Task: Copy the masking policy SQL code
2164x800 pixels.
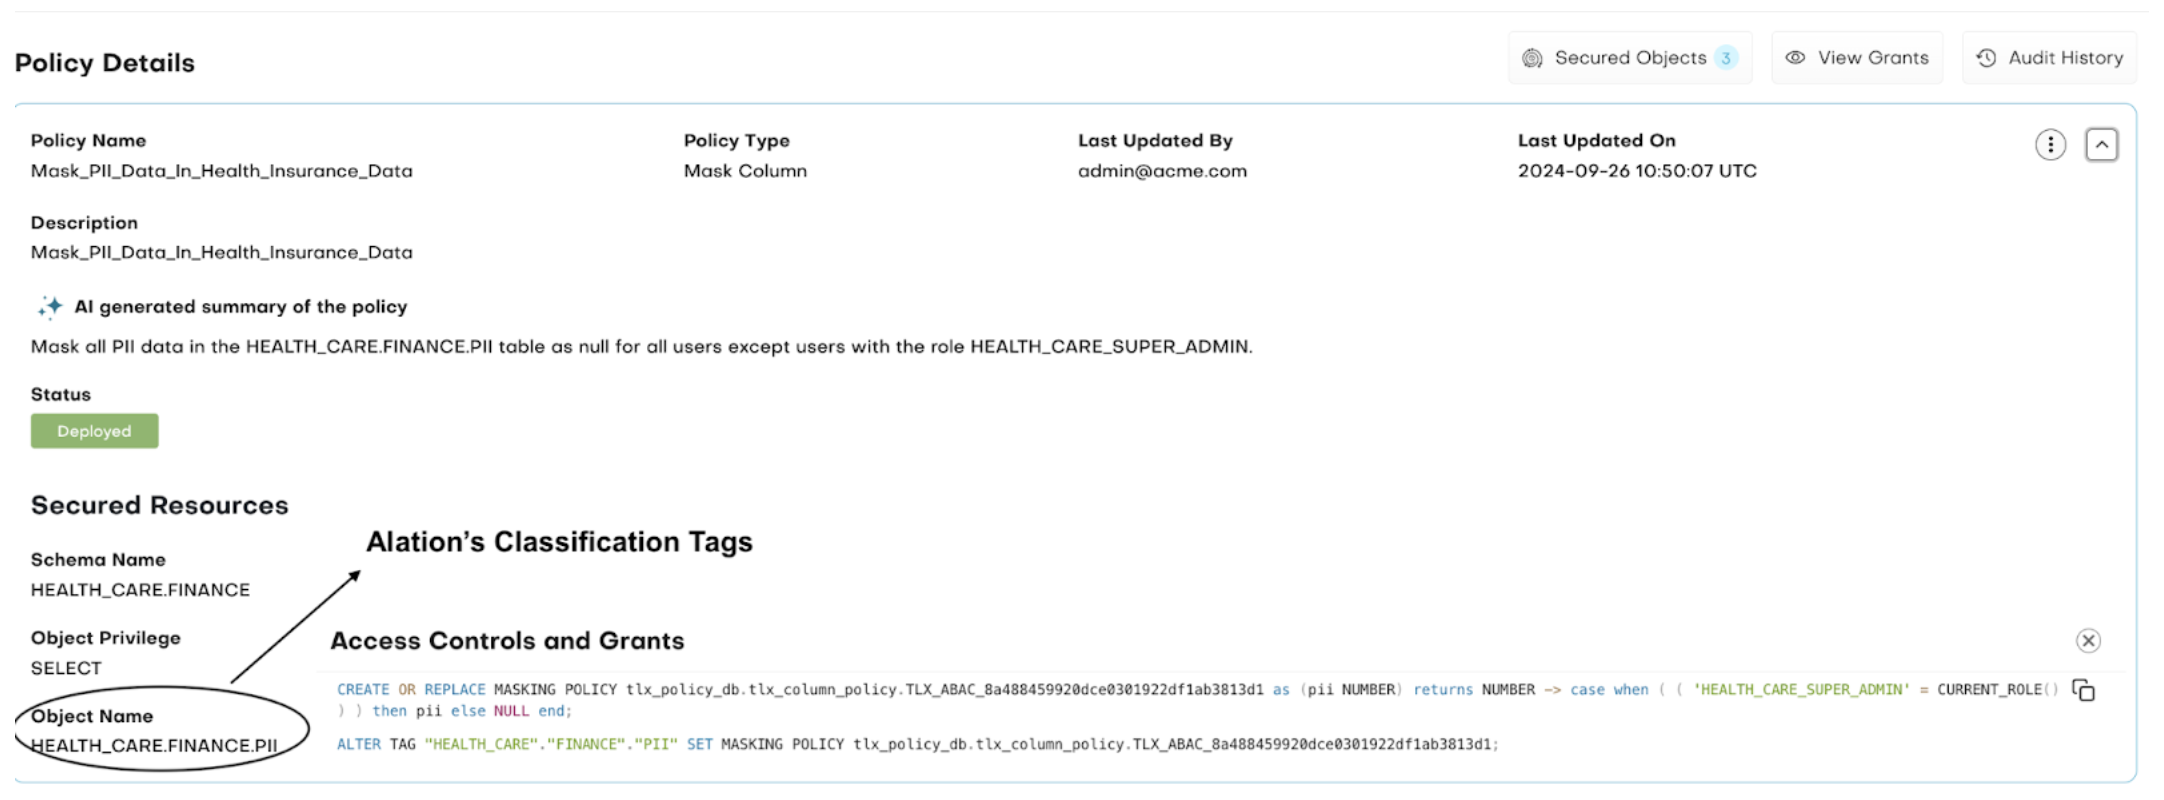Action: click(x=2083, y=690)
